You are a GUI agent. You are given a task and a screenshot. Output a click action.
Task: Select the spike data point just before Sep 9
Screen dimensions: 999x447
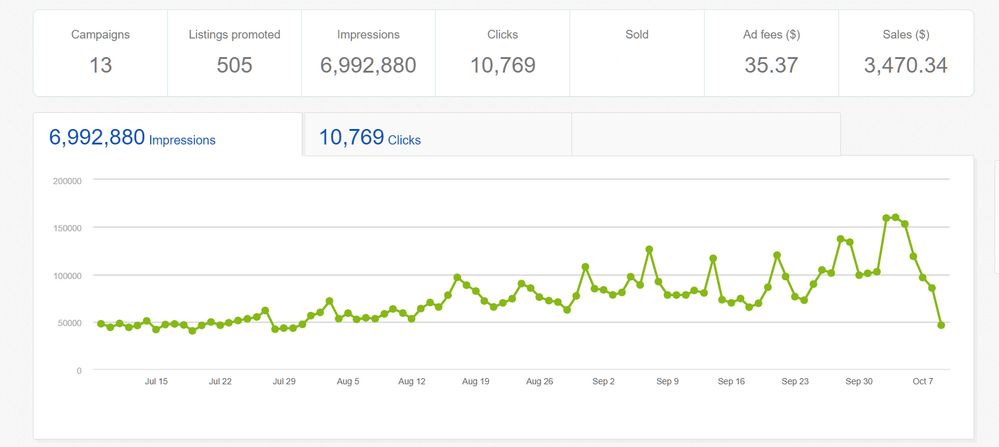pyautogui.click(x=649, y=249)
